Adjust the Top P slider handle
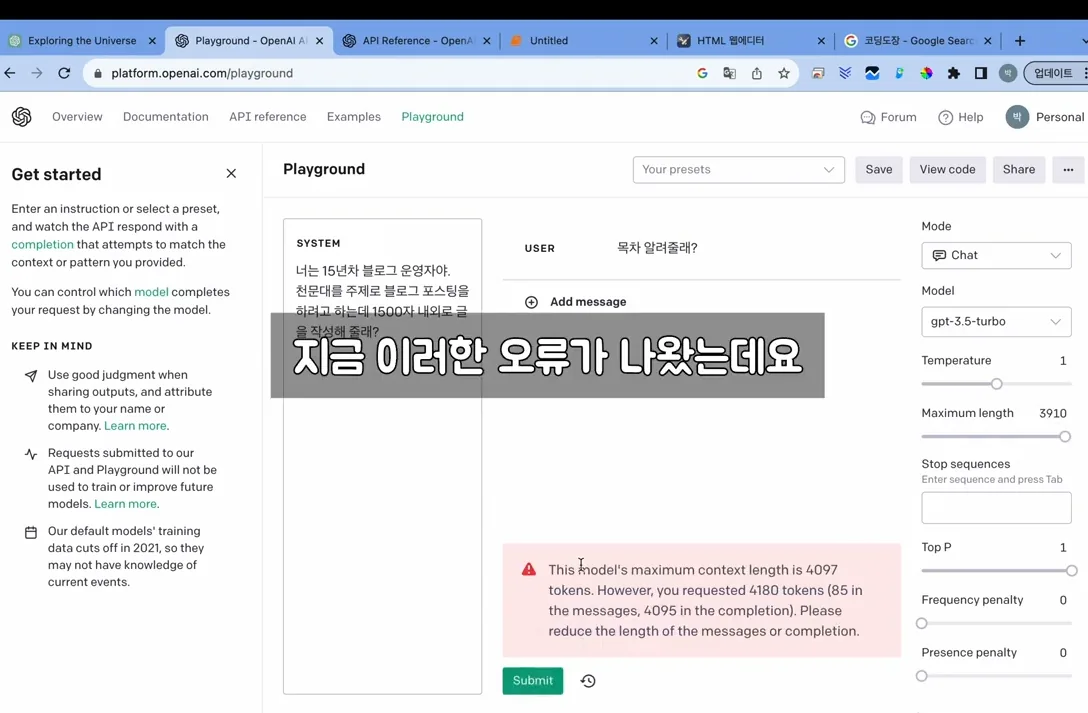1088x713 pixels. click(x=1071, y=570)
